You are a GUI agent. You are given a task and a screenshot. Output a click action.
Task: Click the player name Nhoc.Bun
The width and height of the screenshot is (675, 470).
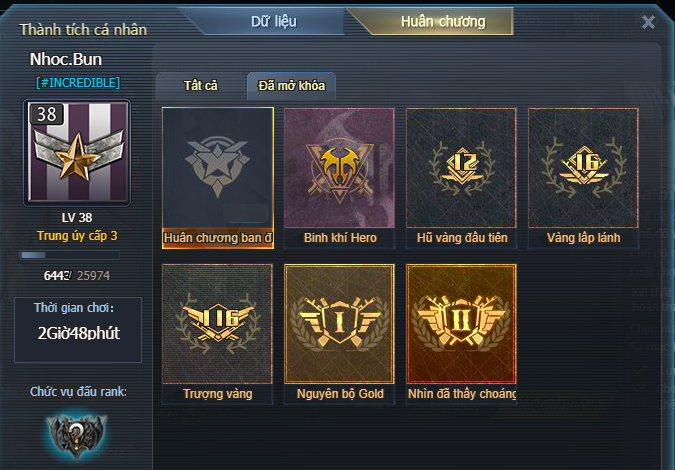click(x=66, y=59)
